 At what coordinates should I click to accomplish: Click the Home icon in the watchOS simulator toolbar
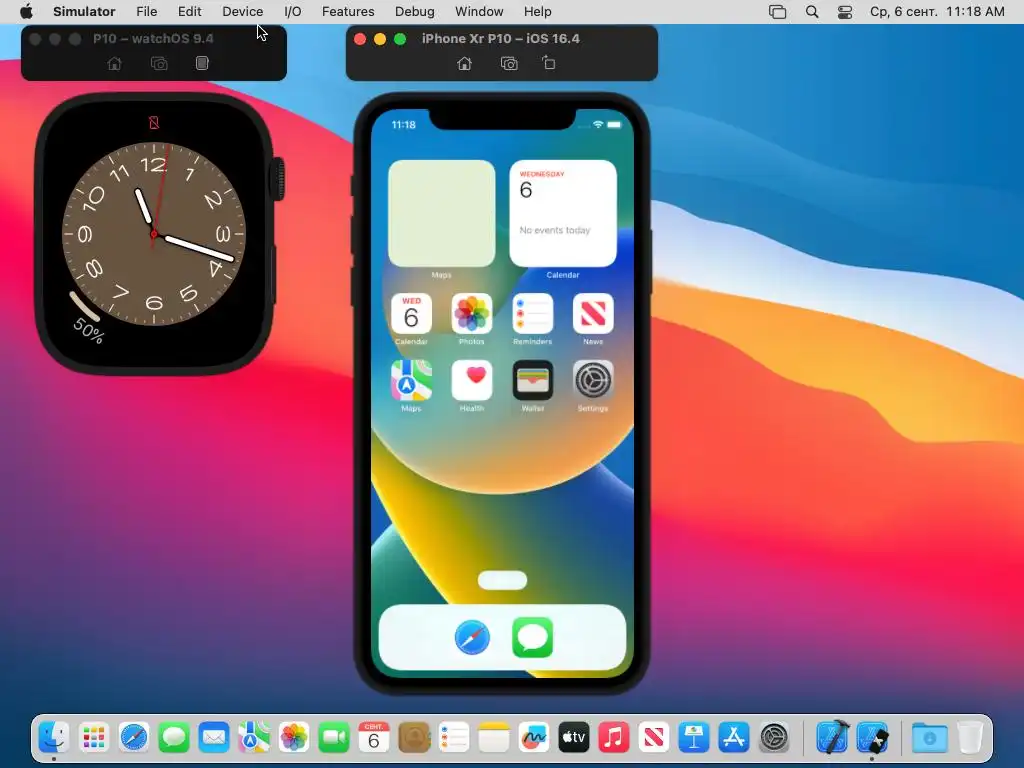(x=114, y=63)
